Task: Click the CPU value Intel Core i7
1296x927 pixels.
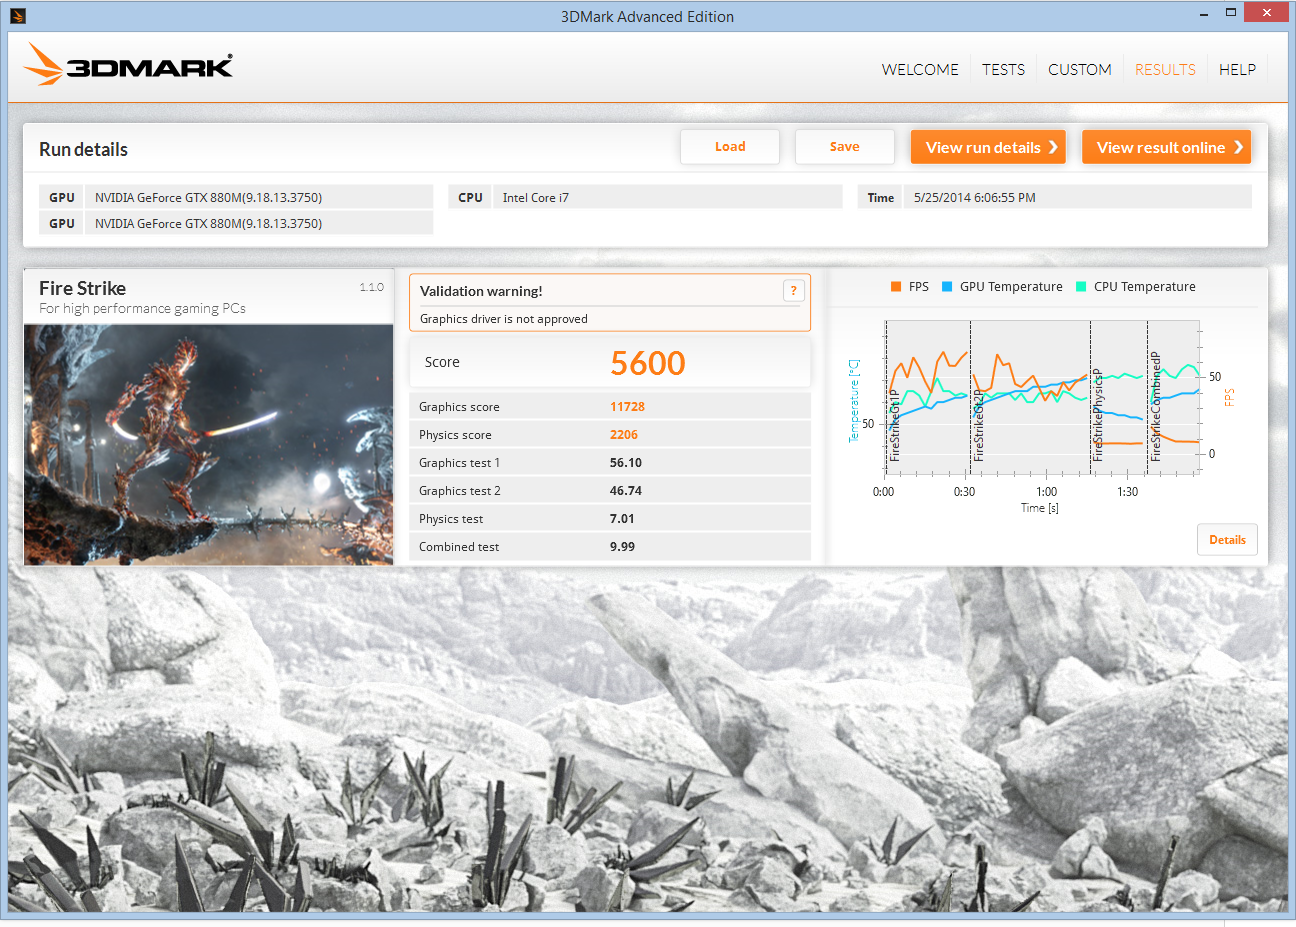Action: point(536,198)
